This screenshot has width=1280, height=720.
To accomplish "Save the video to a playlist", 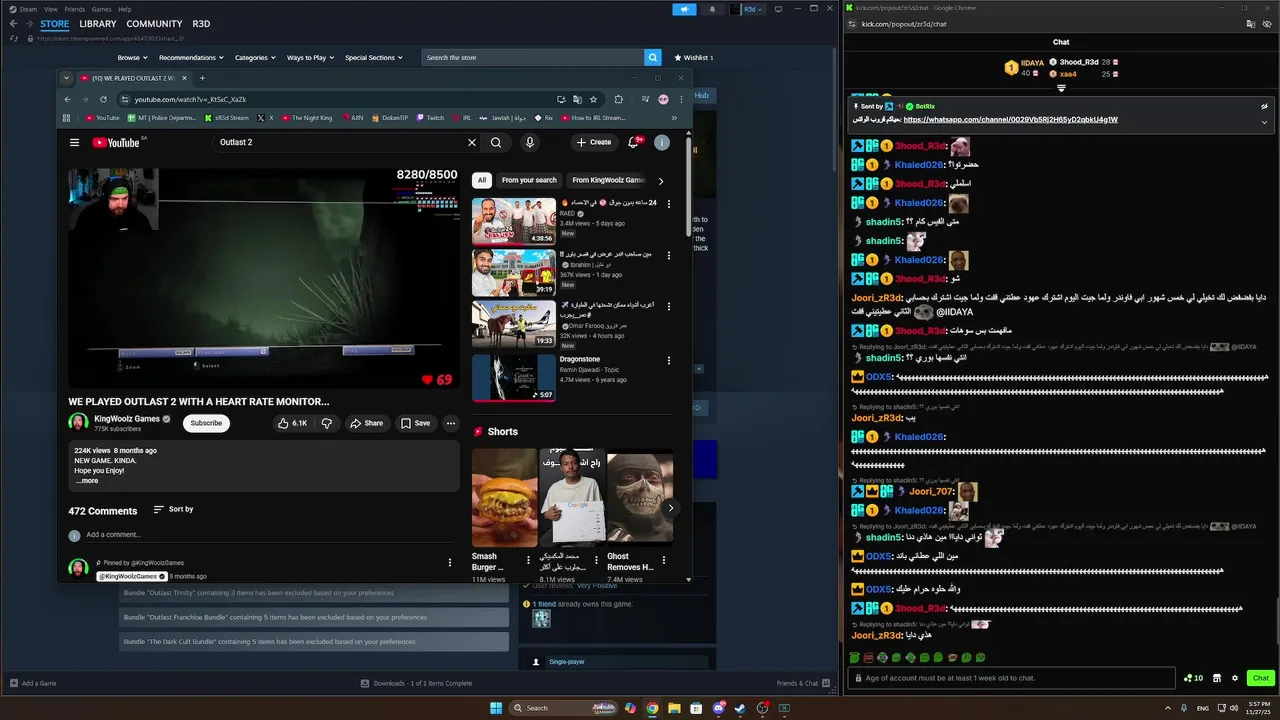I will [415, 423].
